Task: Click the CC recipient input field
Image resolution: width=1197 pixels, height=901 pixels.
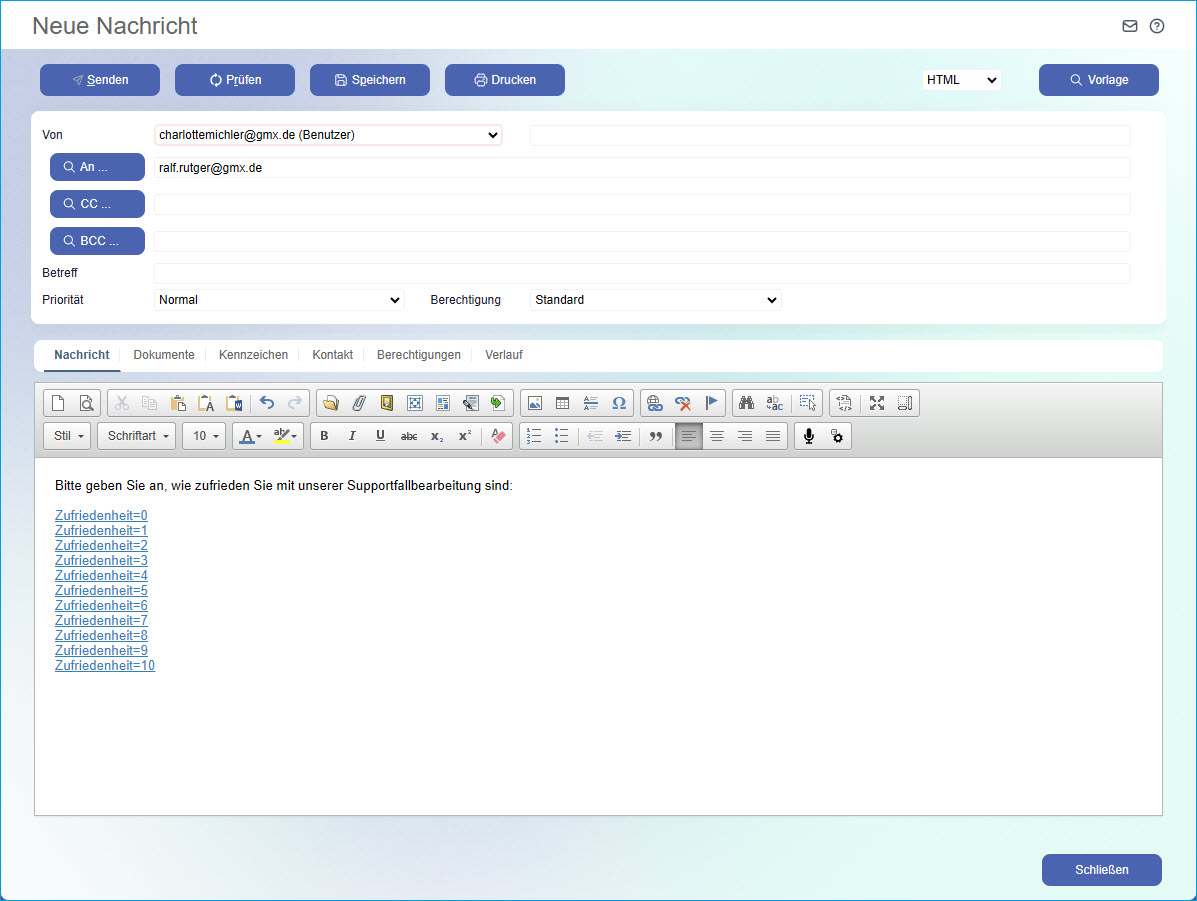Action: pos(642,204)
